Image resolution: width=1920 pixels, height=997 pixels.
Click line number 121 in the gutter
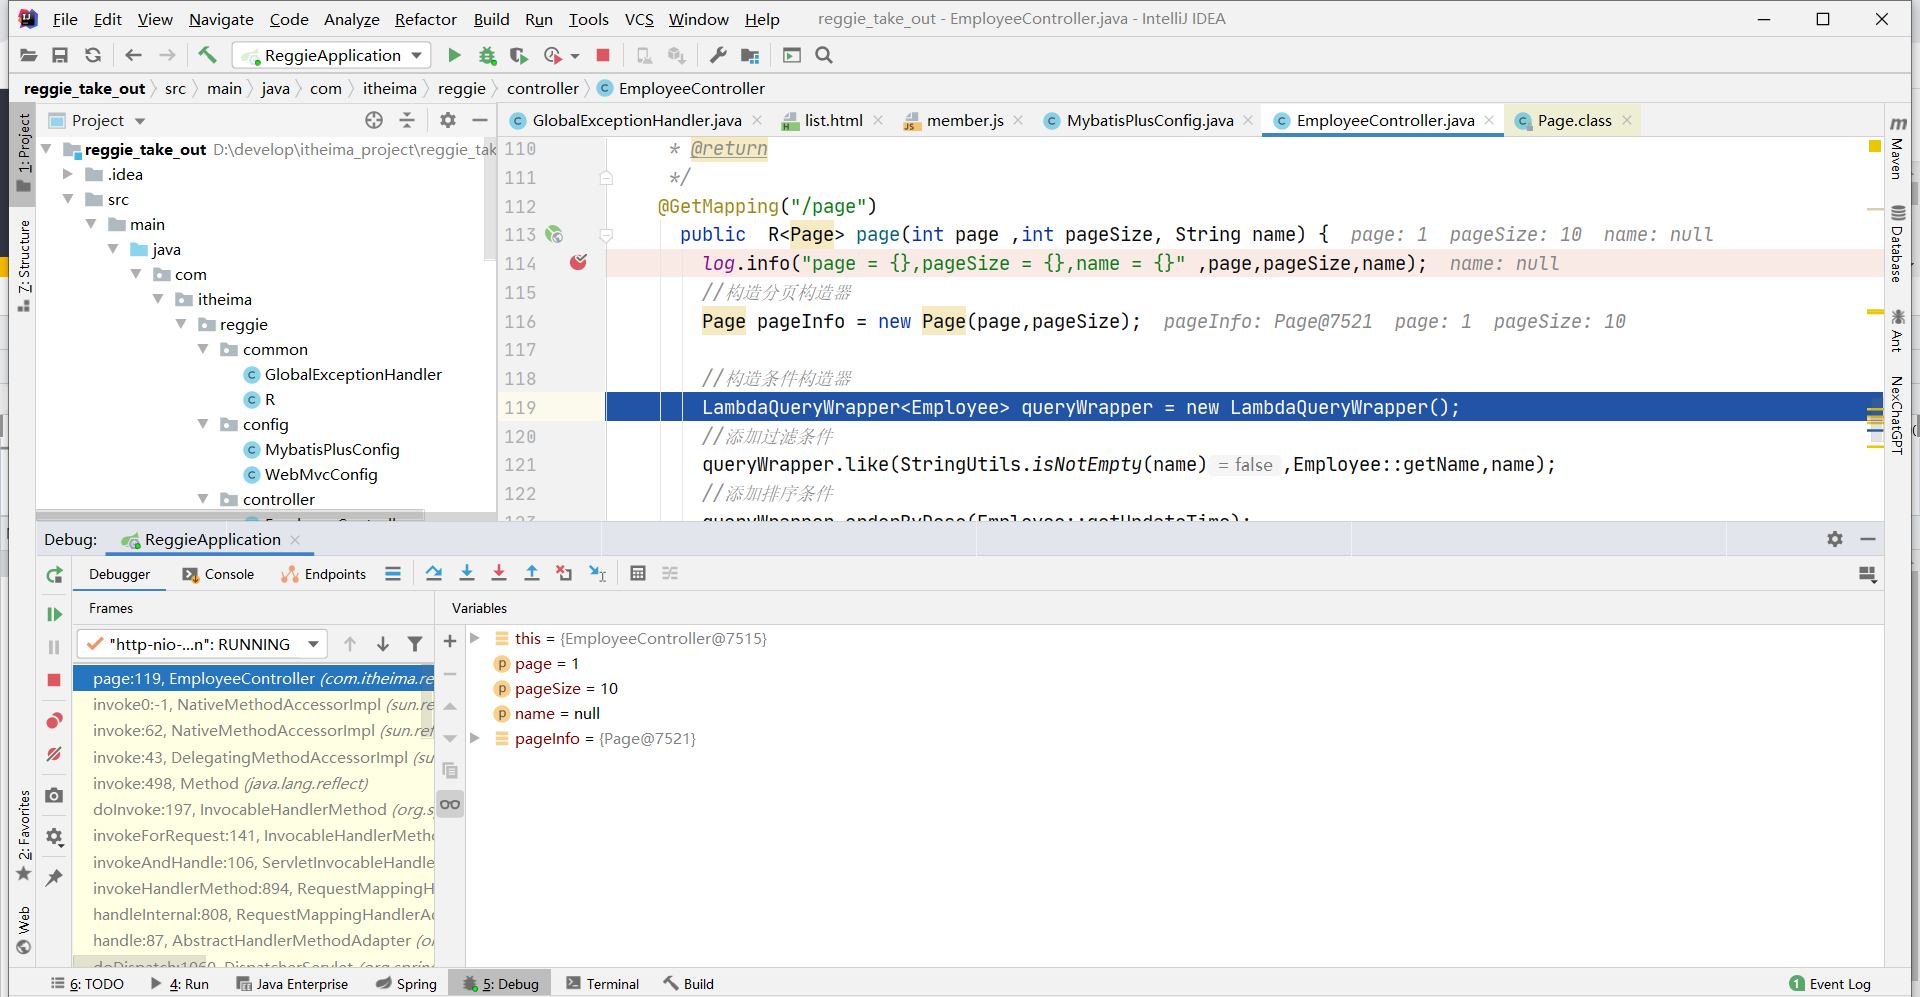coord(520,465)
